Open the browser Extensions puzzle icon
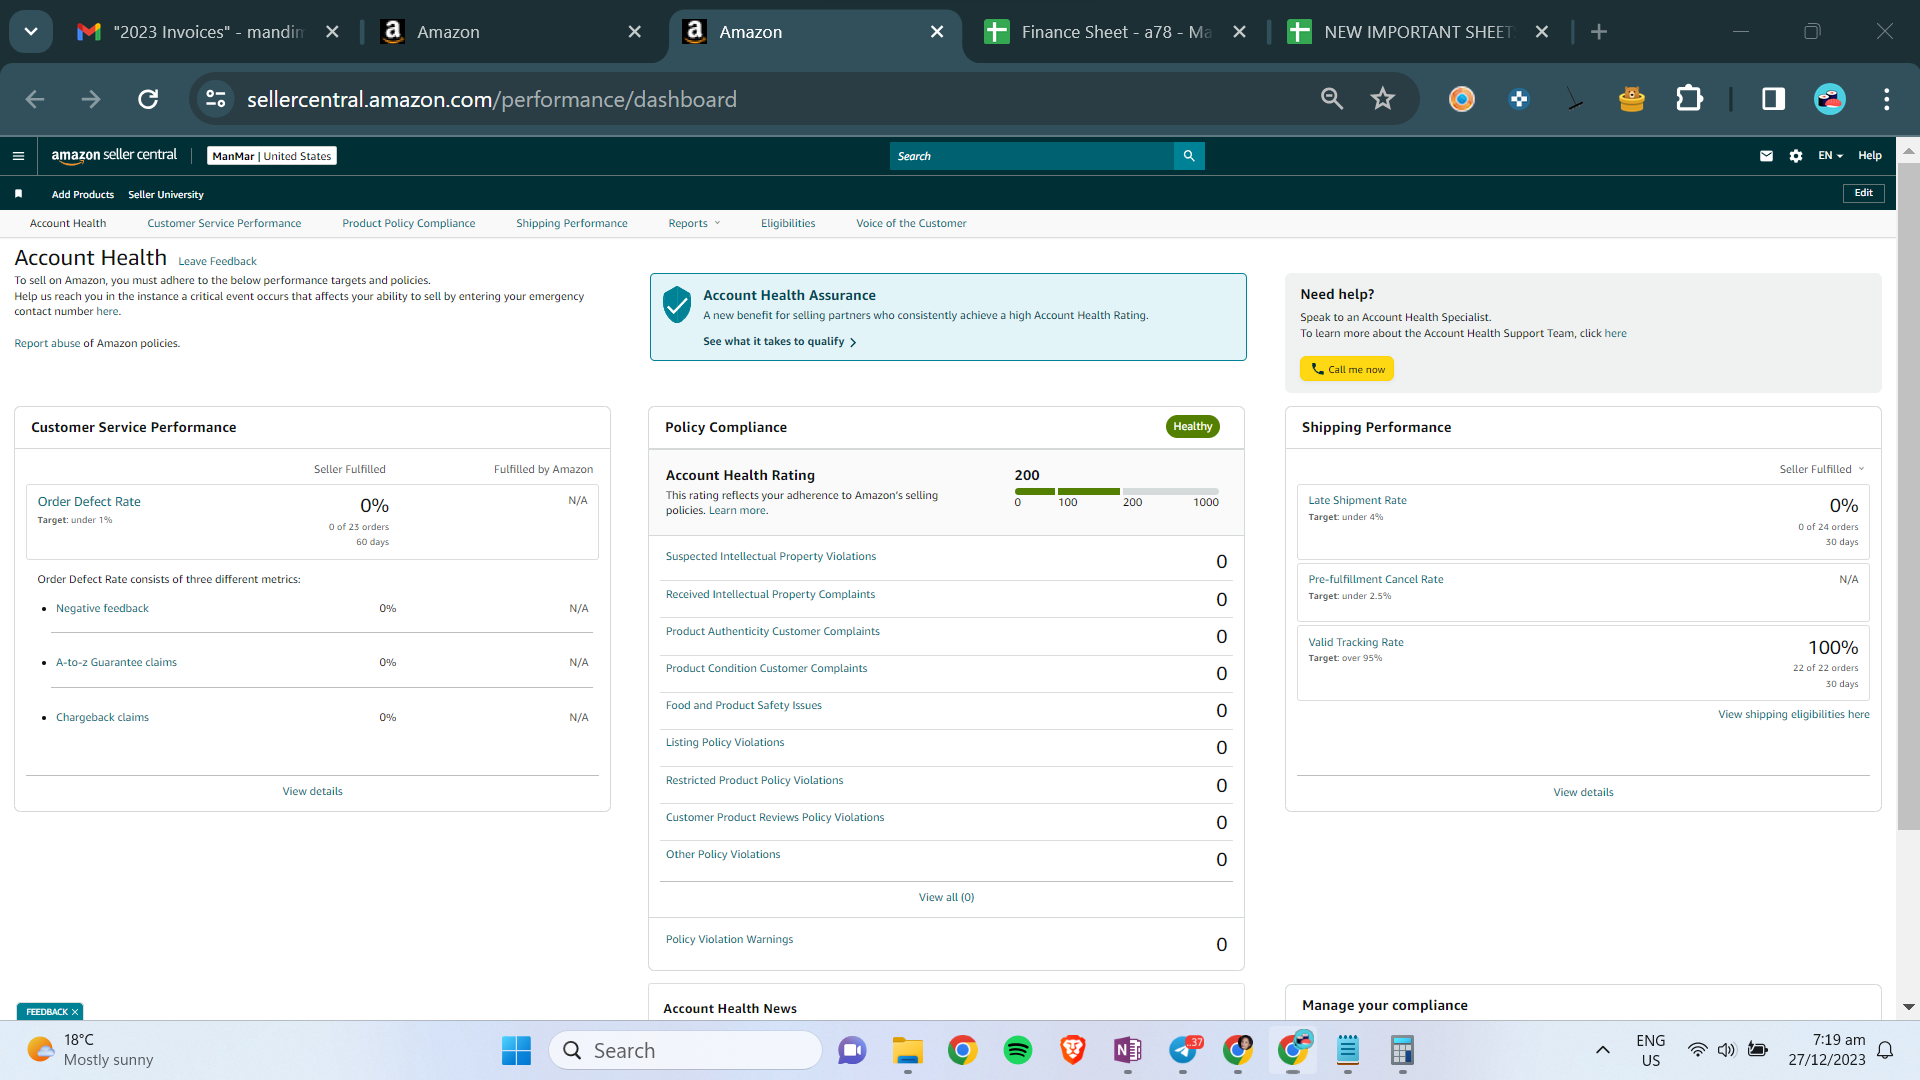The image size is (1920, 1080). tap(1689, 99)
